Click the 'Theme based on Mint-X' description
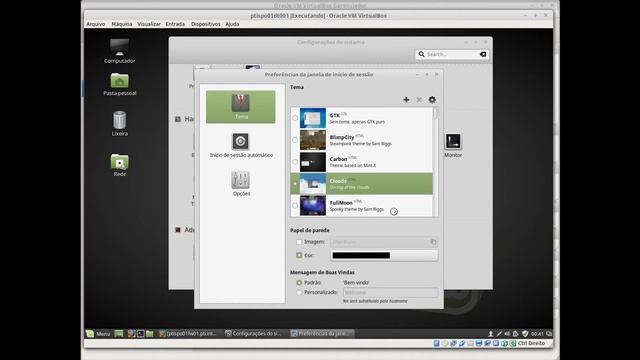Viewport: 640px width, 360px height. click(353, 166)
